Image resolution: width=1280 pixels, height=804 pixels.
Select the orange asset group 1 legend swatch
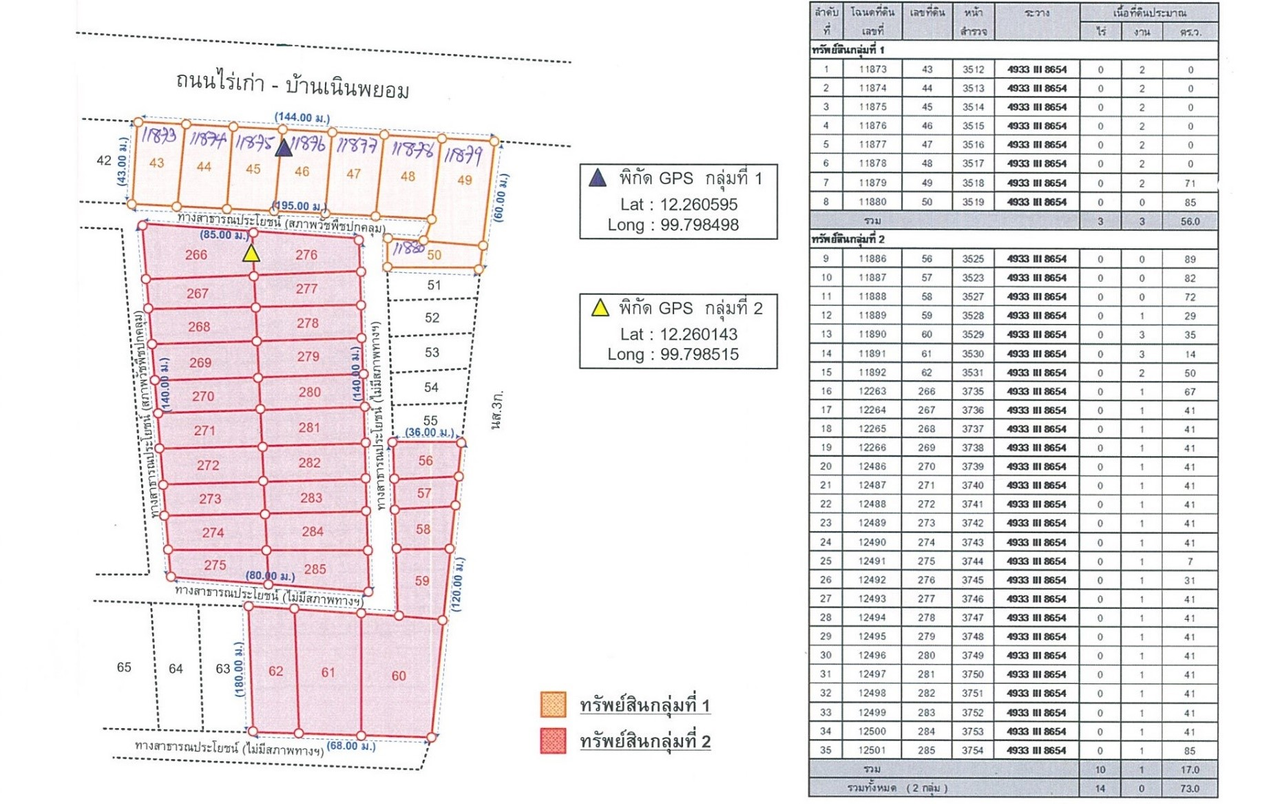(x=554, y=706)
